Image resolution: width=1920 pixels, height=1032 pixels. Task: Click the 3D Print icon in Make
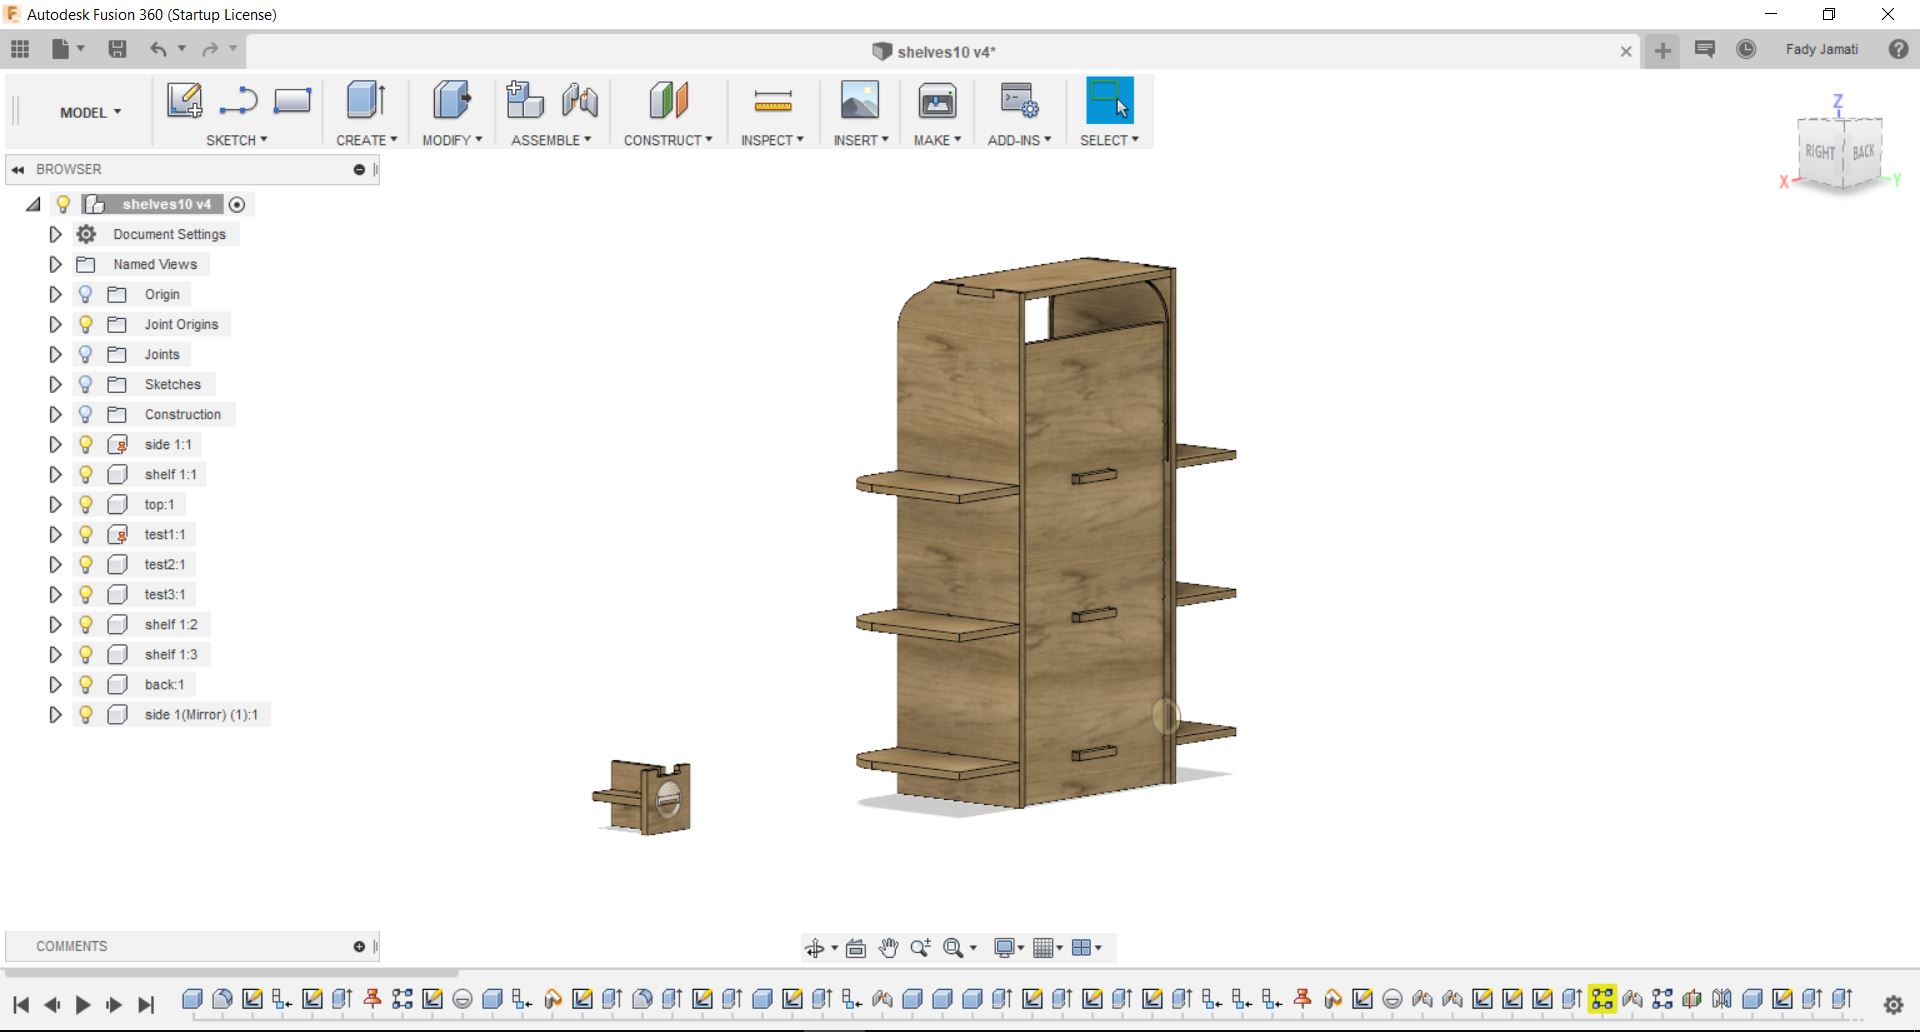pos(937,101)
